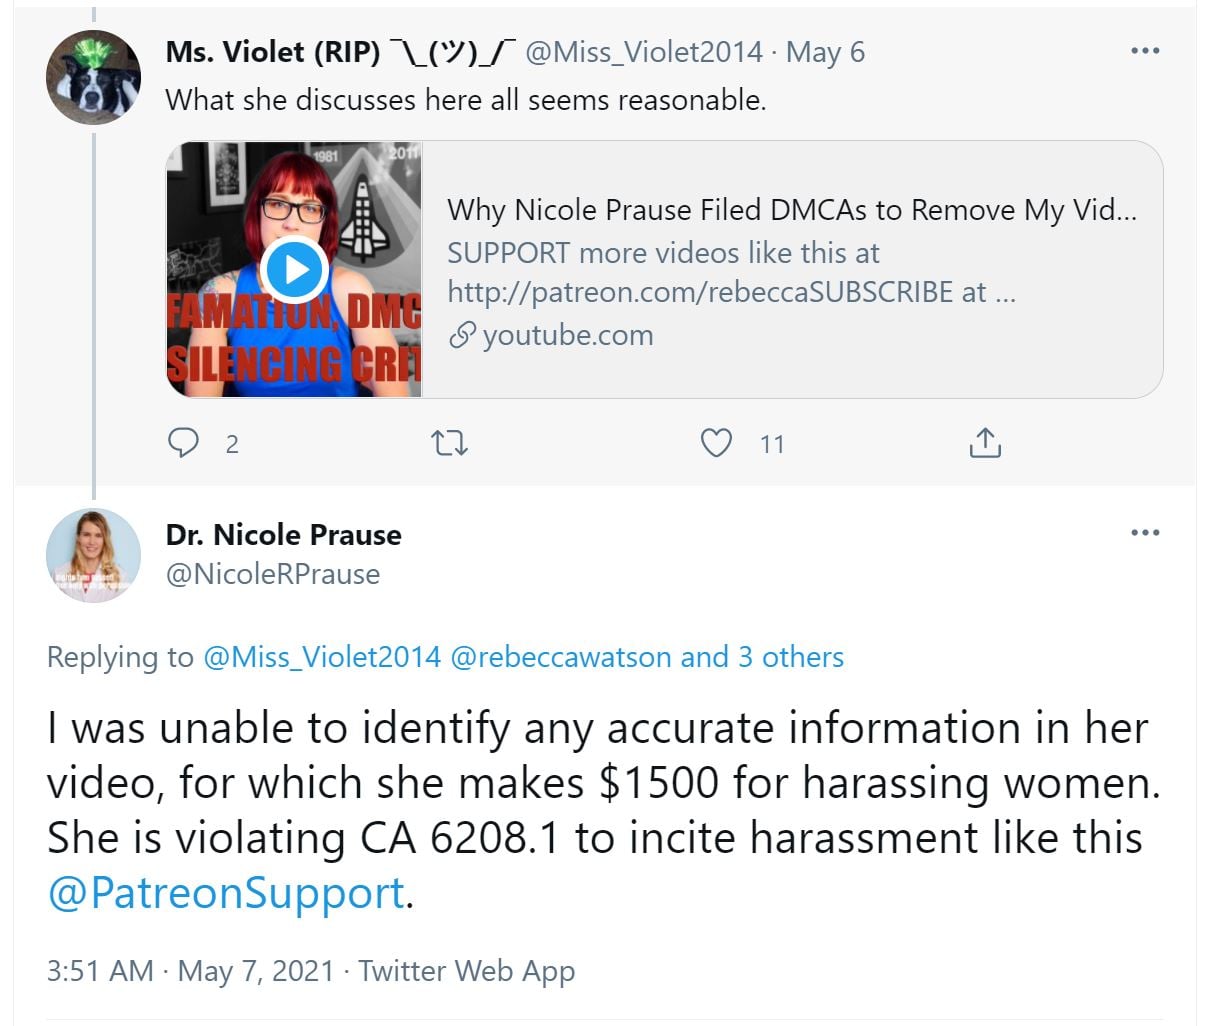Open the @Miss_Violet2014 reply mention
The image size is (1217, 1026).
[x=321, y=657]
